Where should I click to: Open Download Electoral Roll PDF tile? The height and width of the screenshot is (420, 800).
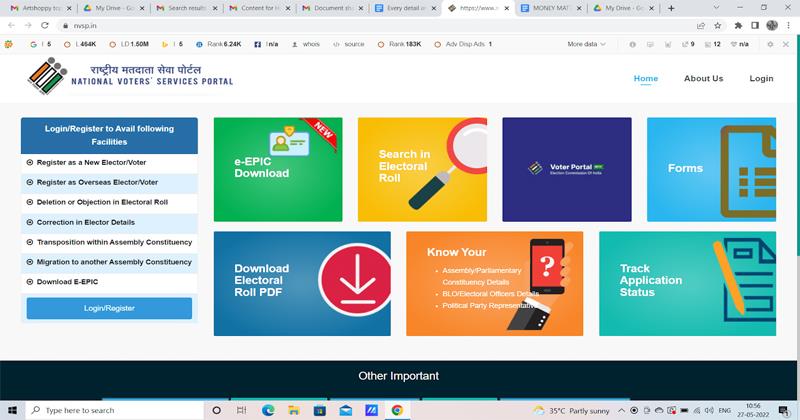302,284
